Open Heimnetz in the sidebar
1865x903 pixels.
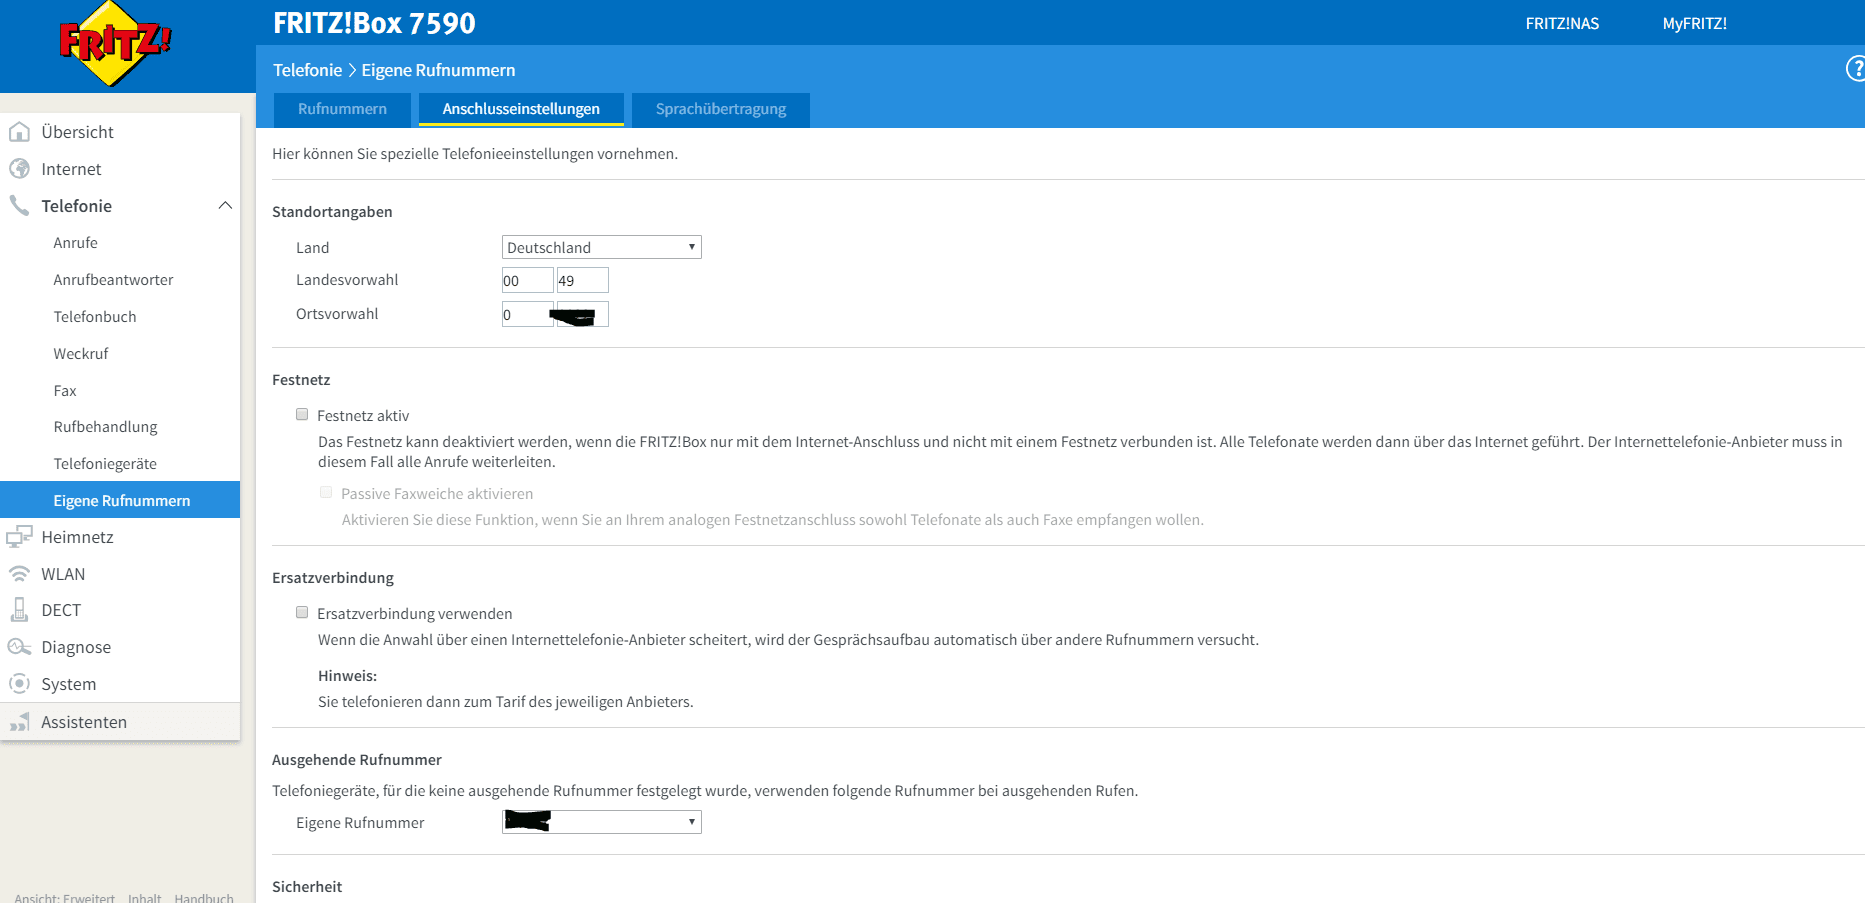click(78, 537)
